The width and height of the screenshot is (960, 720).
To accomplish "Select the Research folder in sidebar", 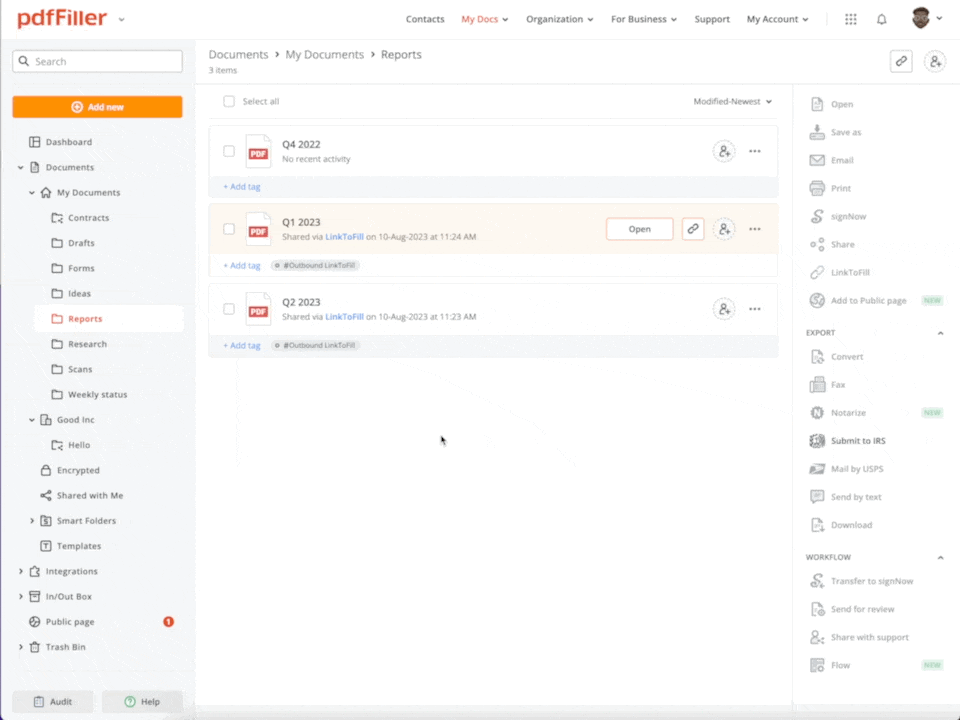I will tap(87, 344).
